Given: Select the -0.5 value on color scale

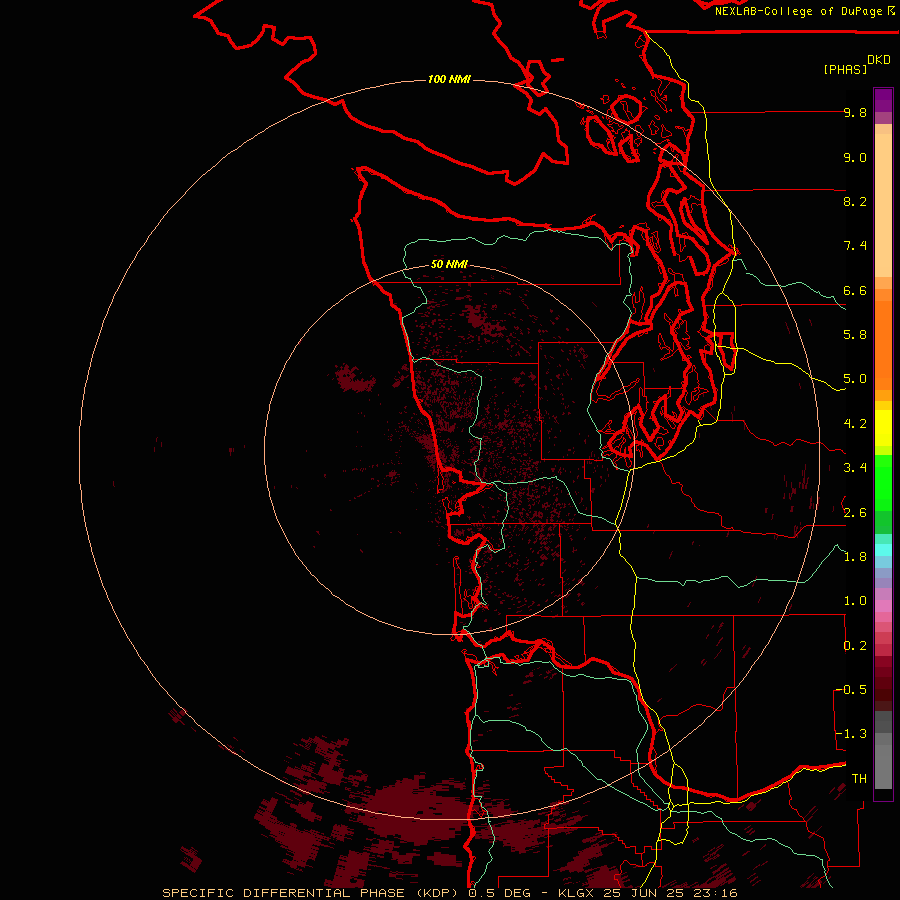Looking at the screenshot, I should coord(851,690).
